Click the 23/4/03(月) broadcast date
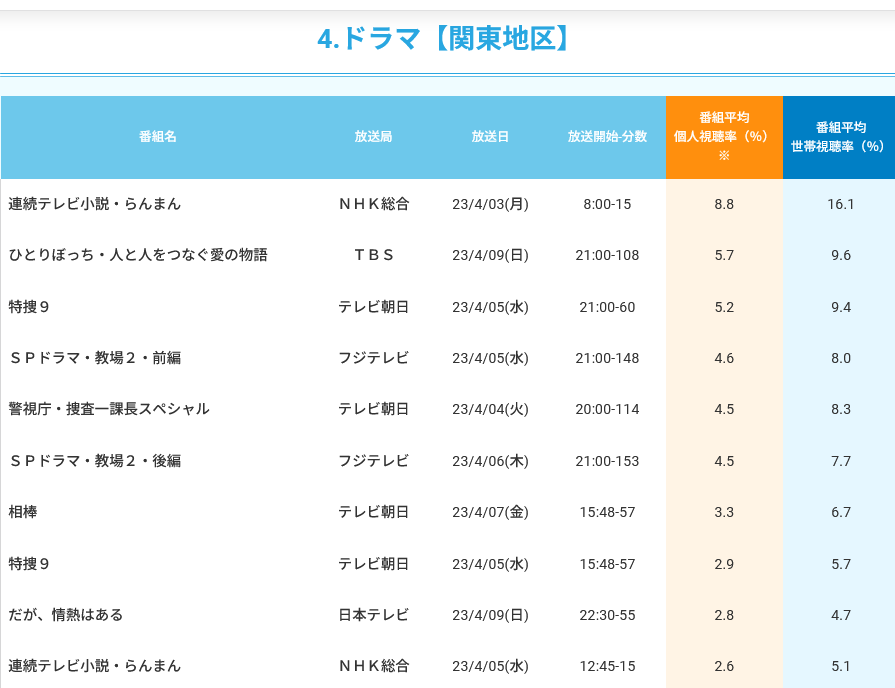Image resolution: width=895 pixels, height=688 pixels. 490,204
